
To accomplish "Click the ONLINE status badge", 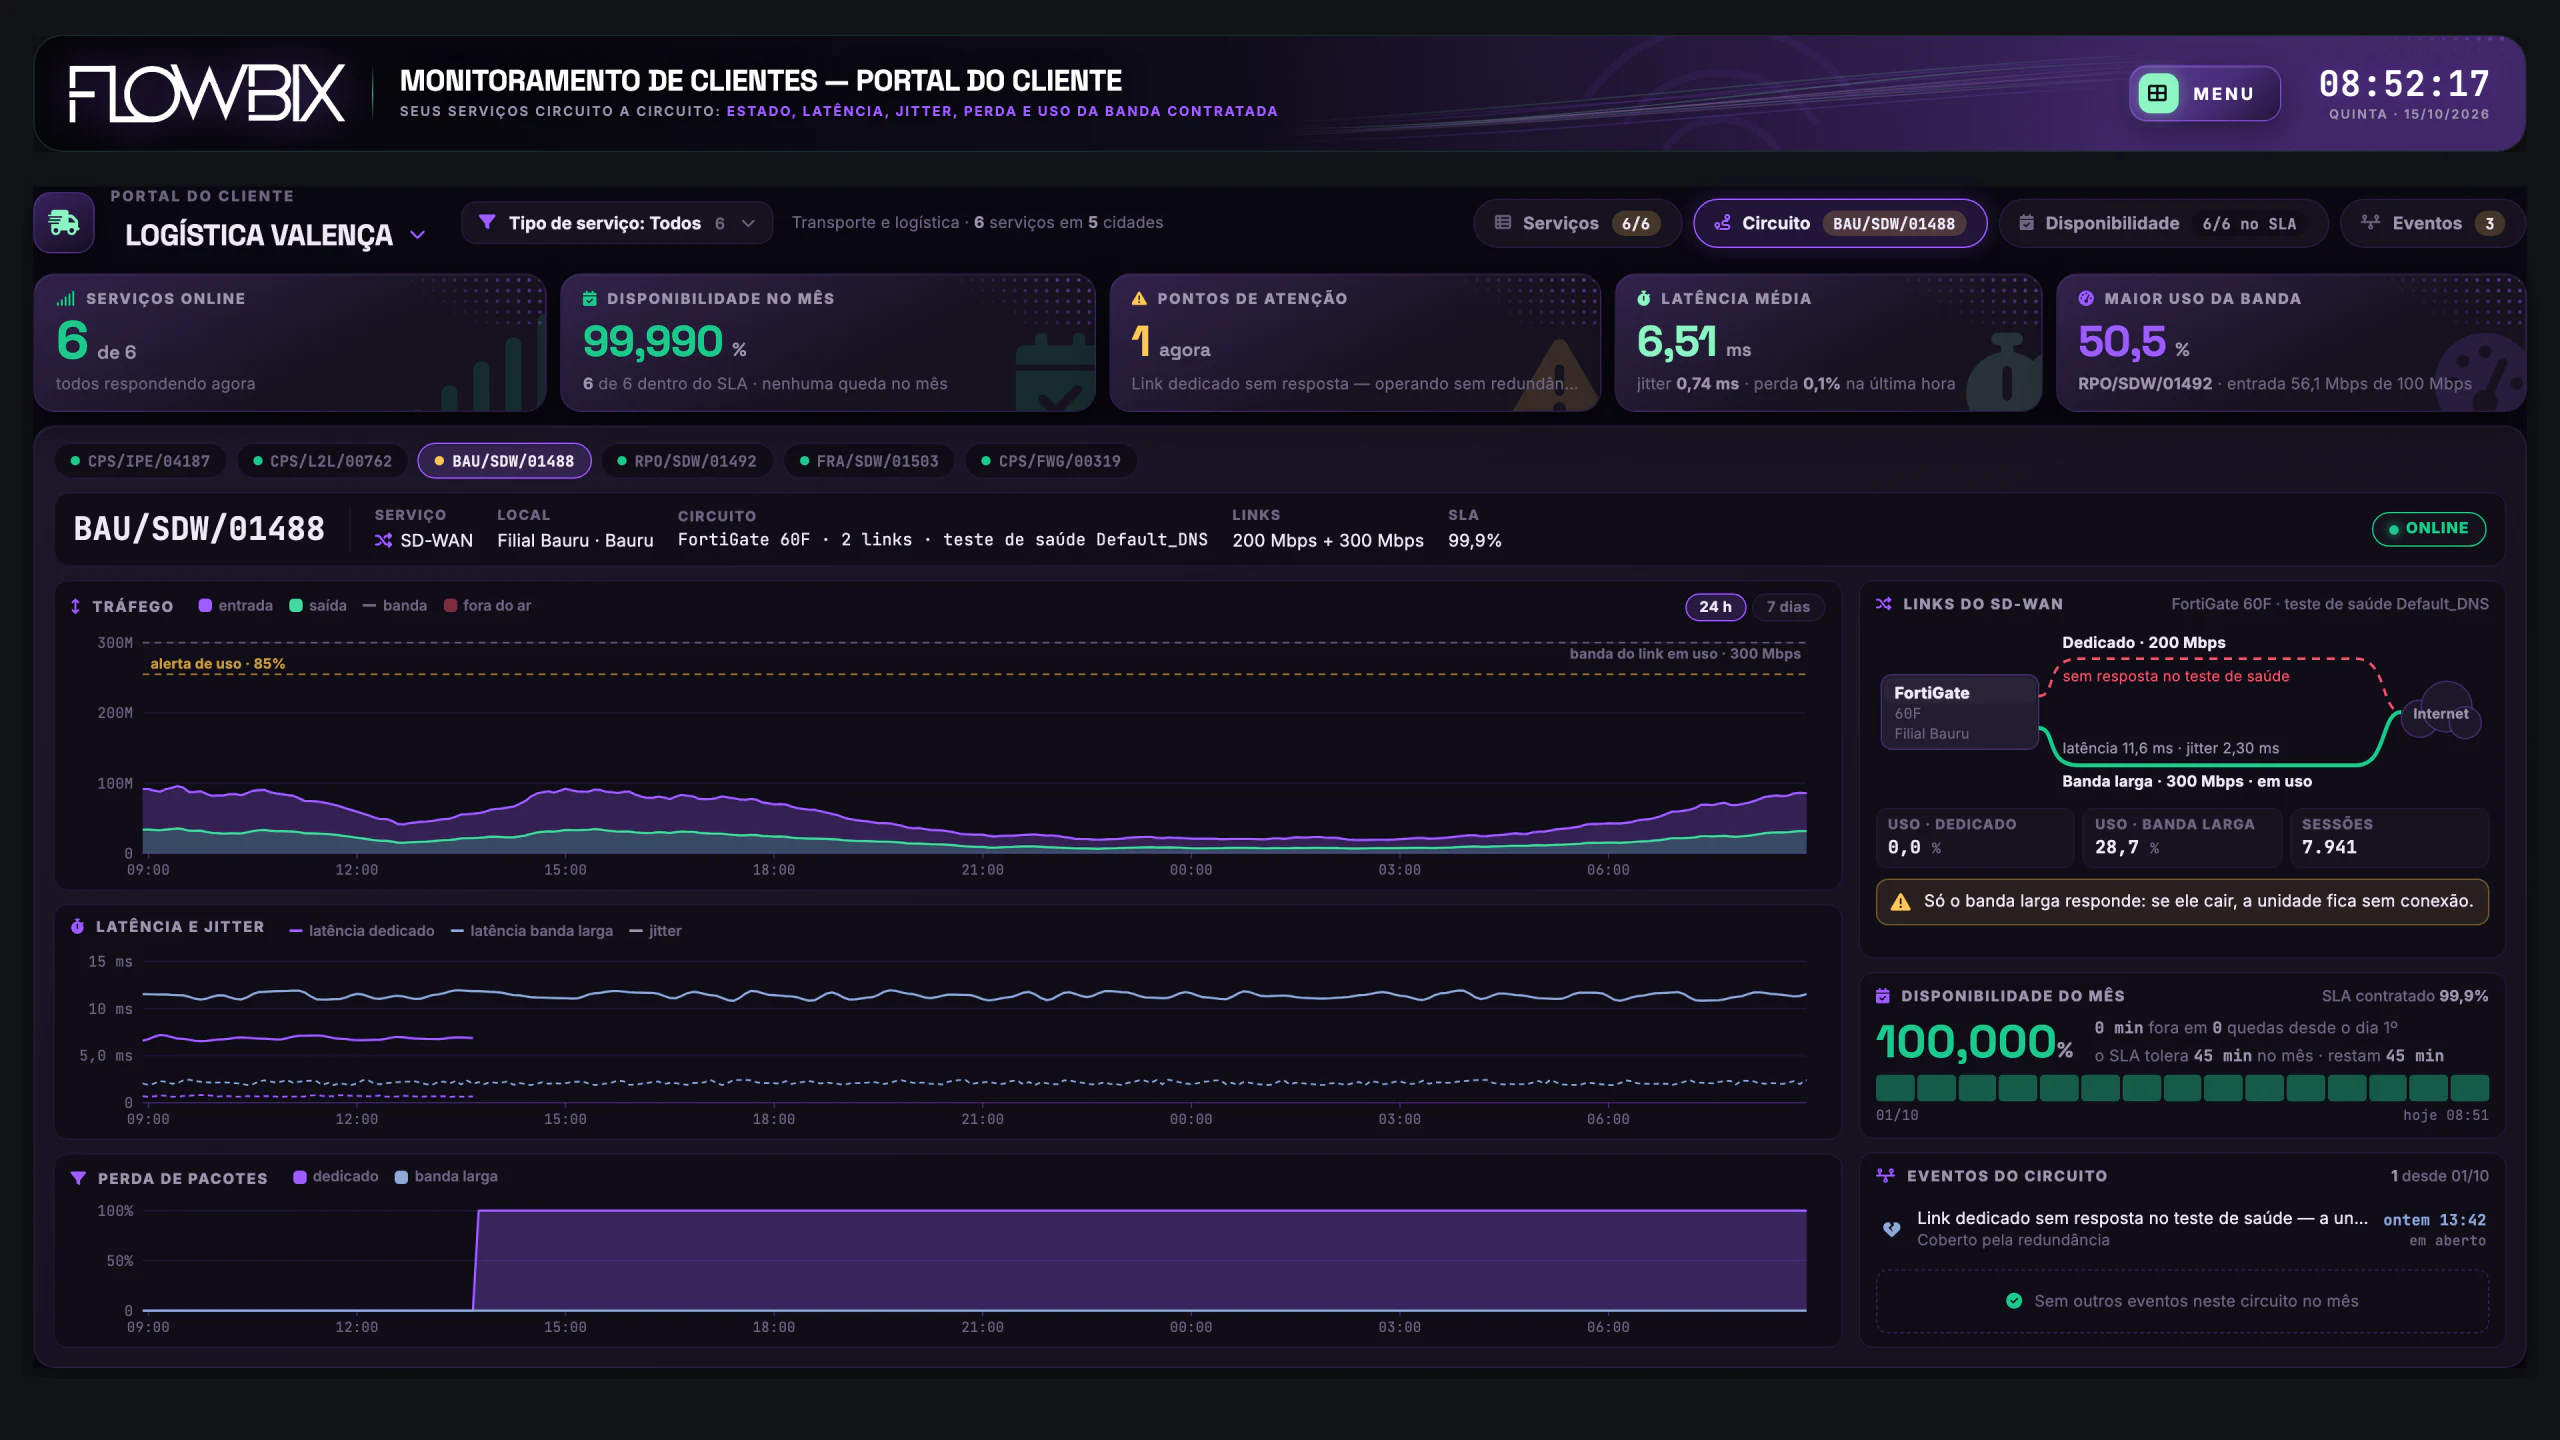I will [2429, 529].
